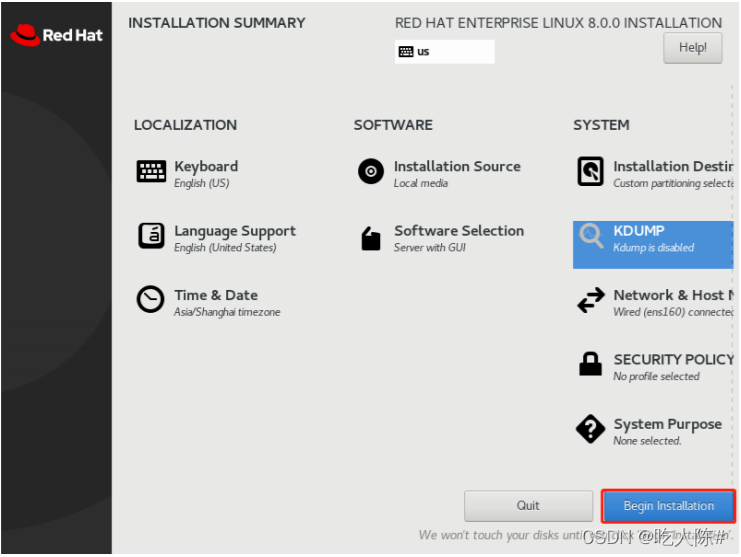Click 'Custom partitioning selected' text
Image resolution: width=741 pixels, height=557 pixels.
[673, 183]
